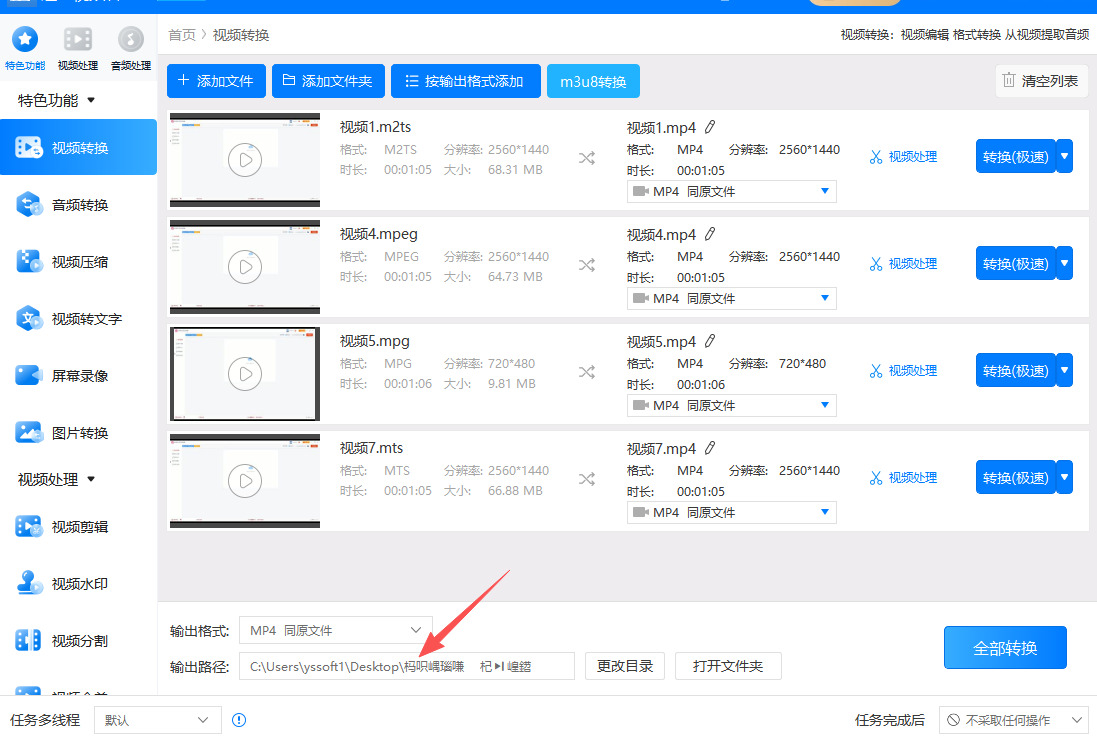
Task: Click the shuffle icon for 视频4.mpeg
Action: (587, 265)
